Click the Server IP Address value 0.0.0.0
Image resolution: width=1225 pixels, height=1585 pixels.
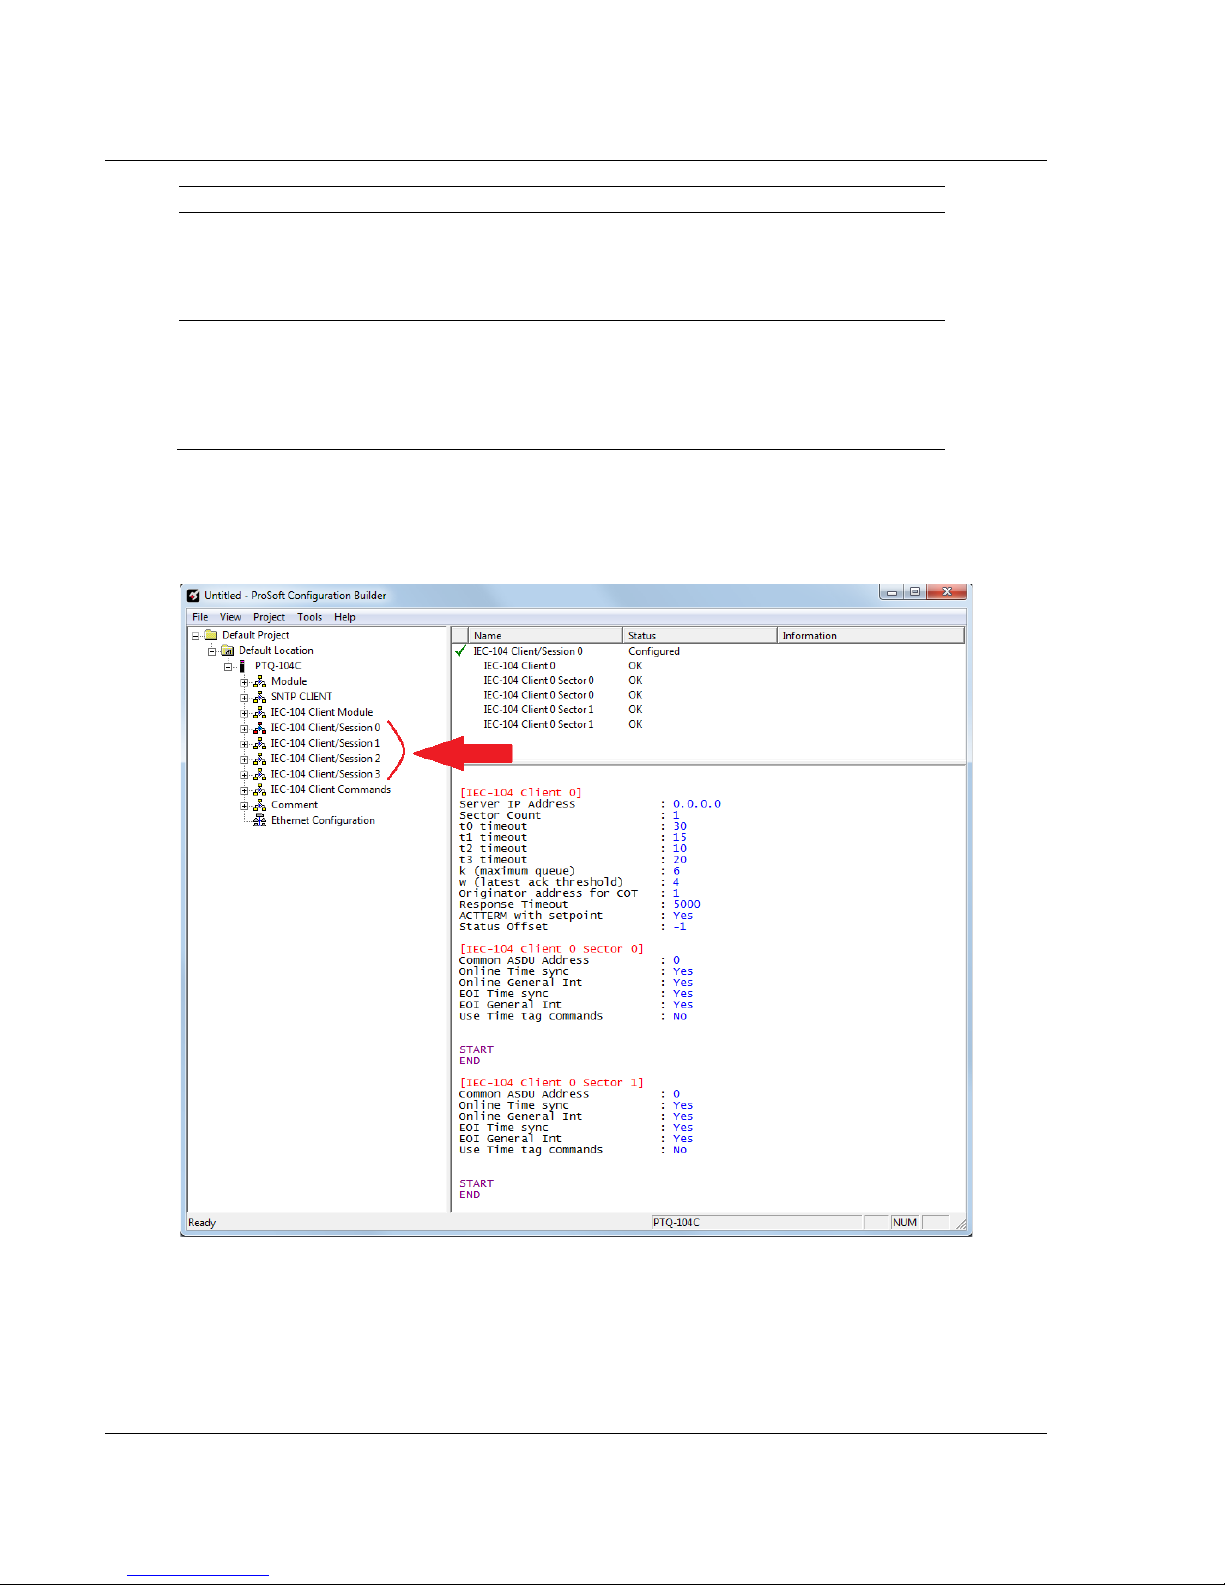click(697, 804)
